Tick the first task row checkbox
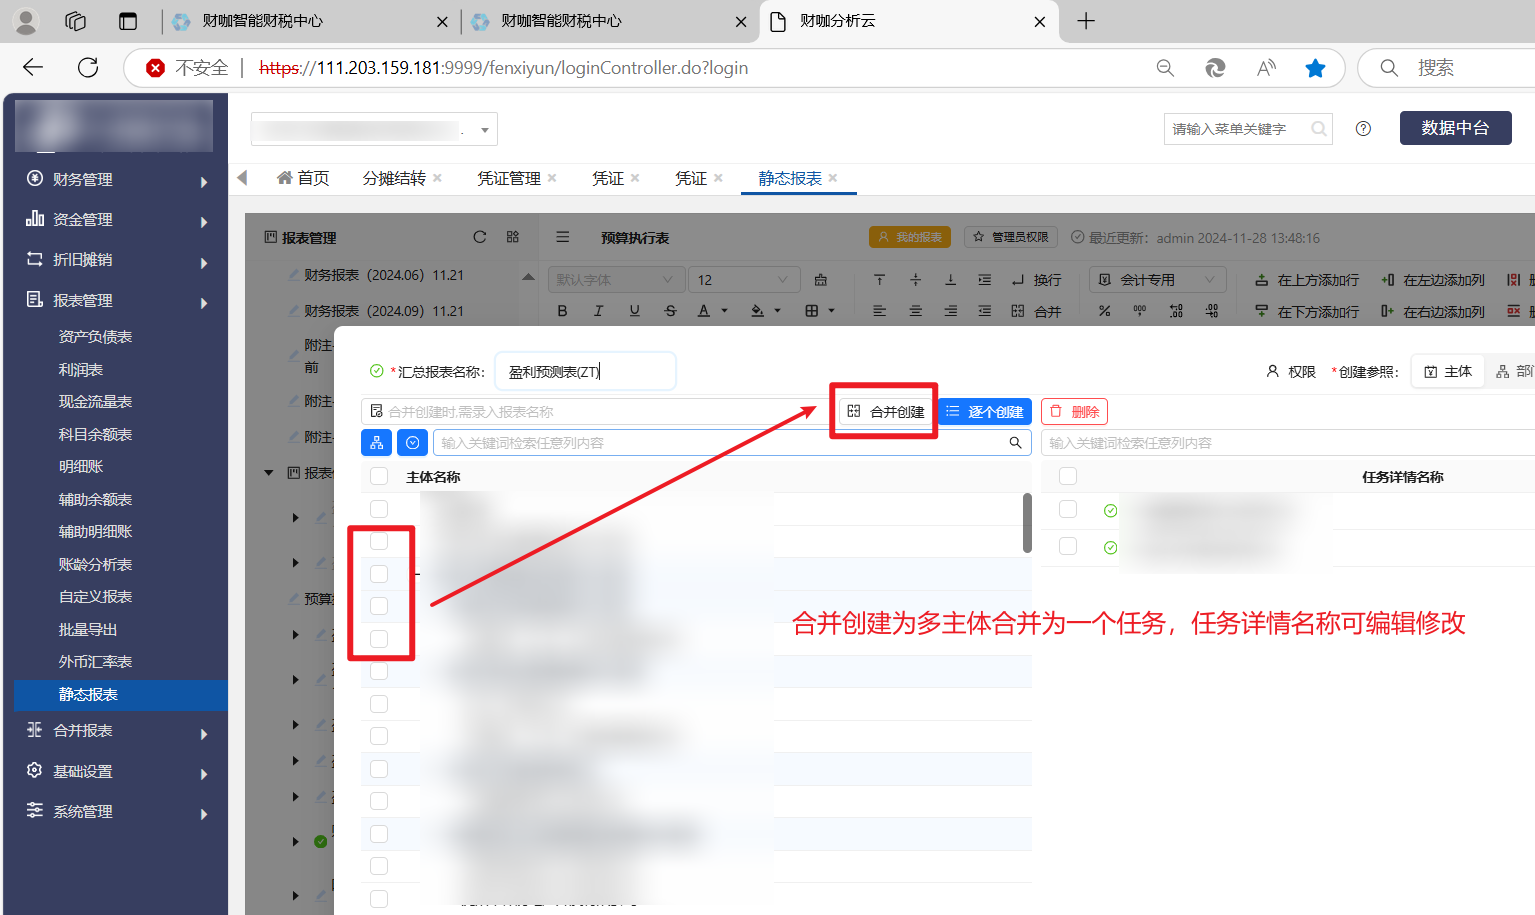Screen dimensions: 1535x915 [1068, 509]
